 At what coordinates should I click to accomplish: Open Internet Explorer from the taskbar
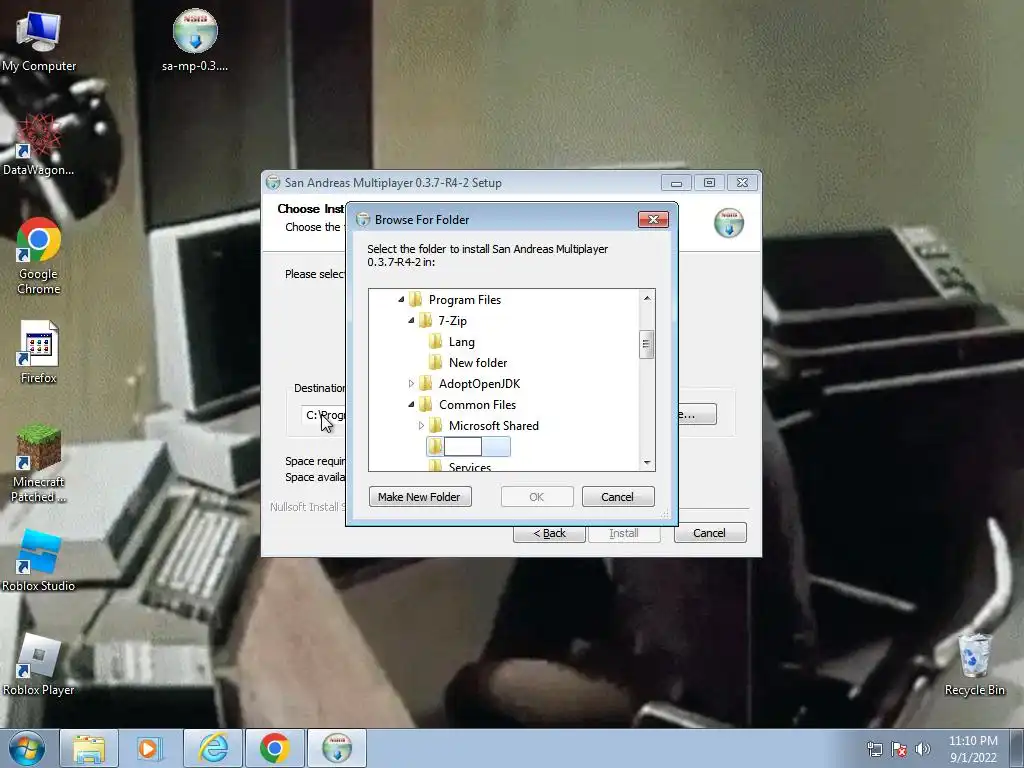(213, 748)
